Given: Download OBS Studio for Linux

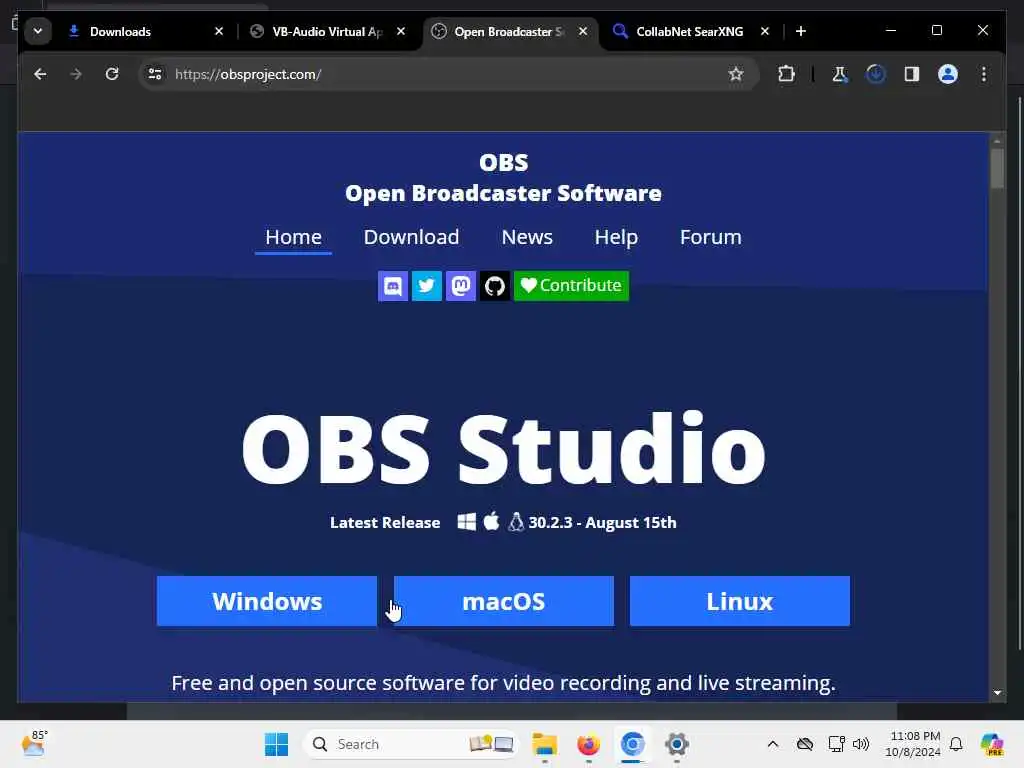Looking at the screenshot, I should click(739, 601).
